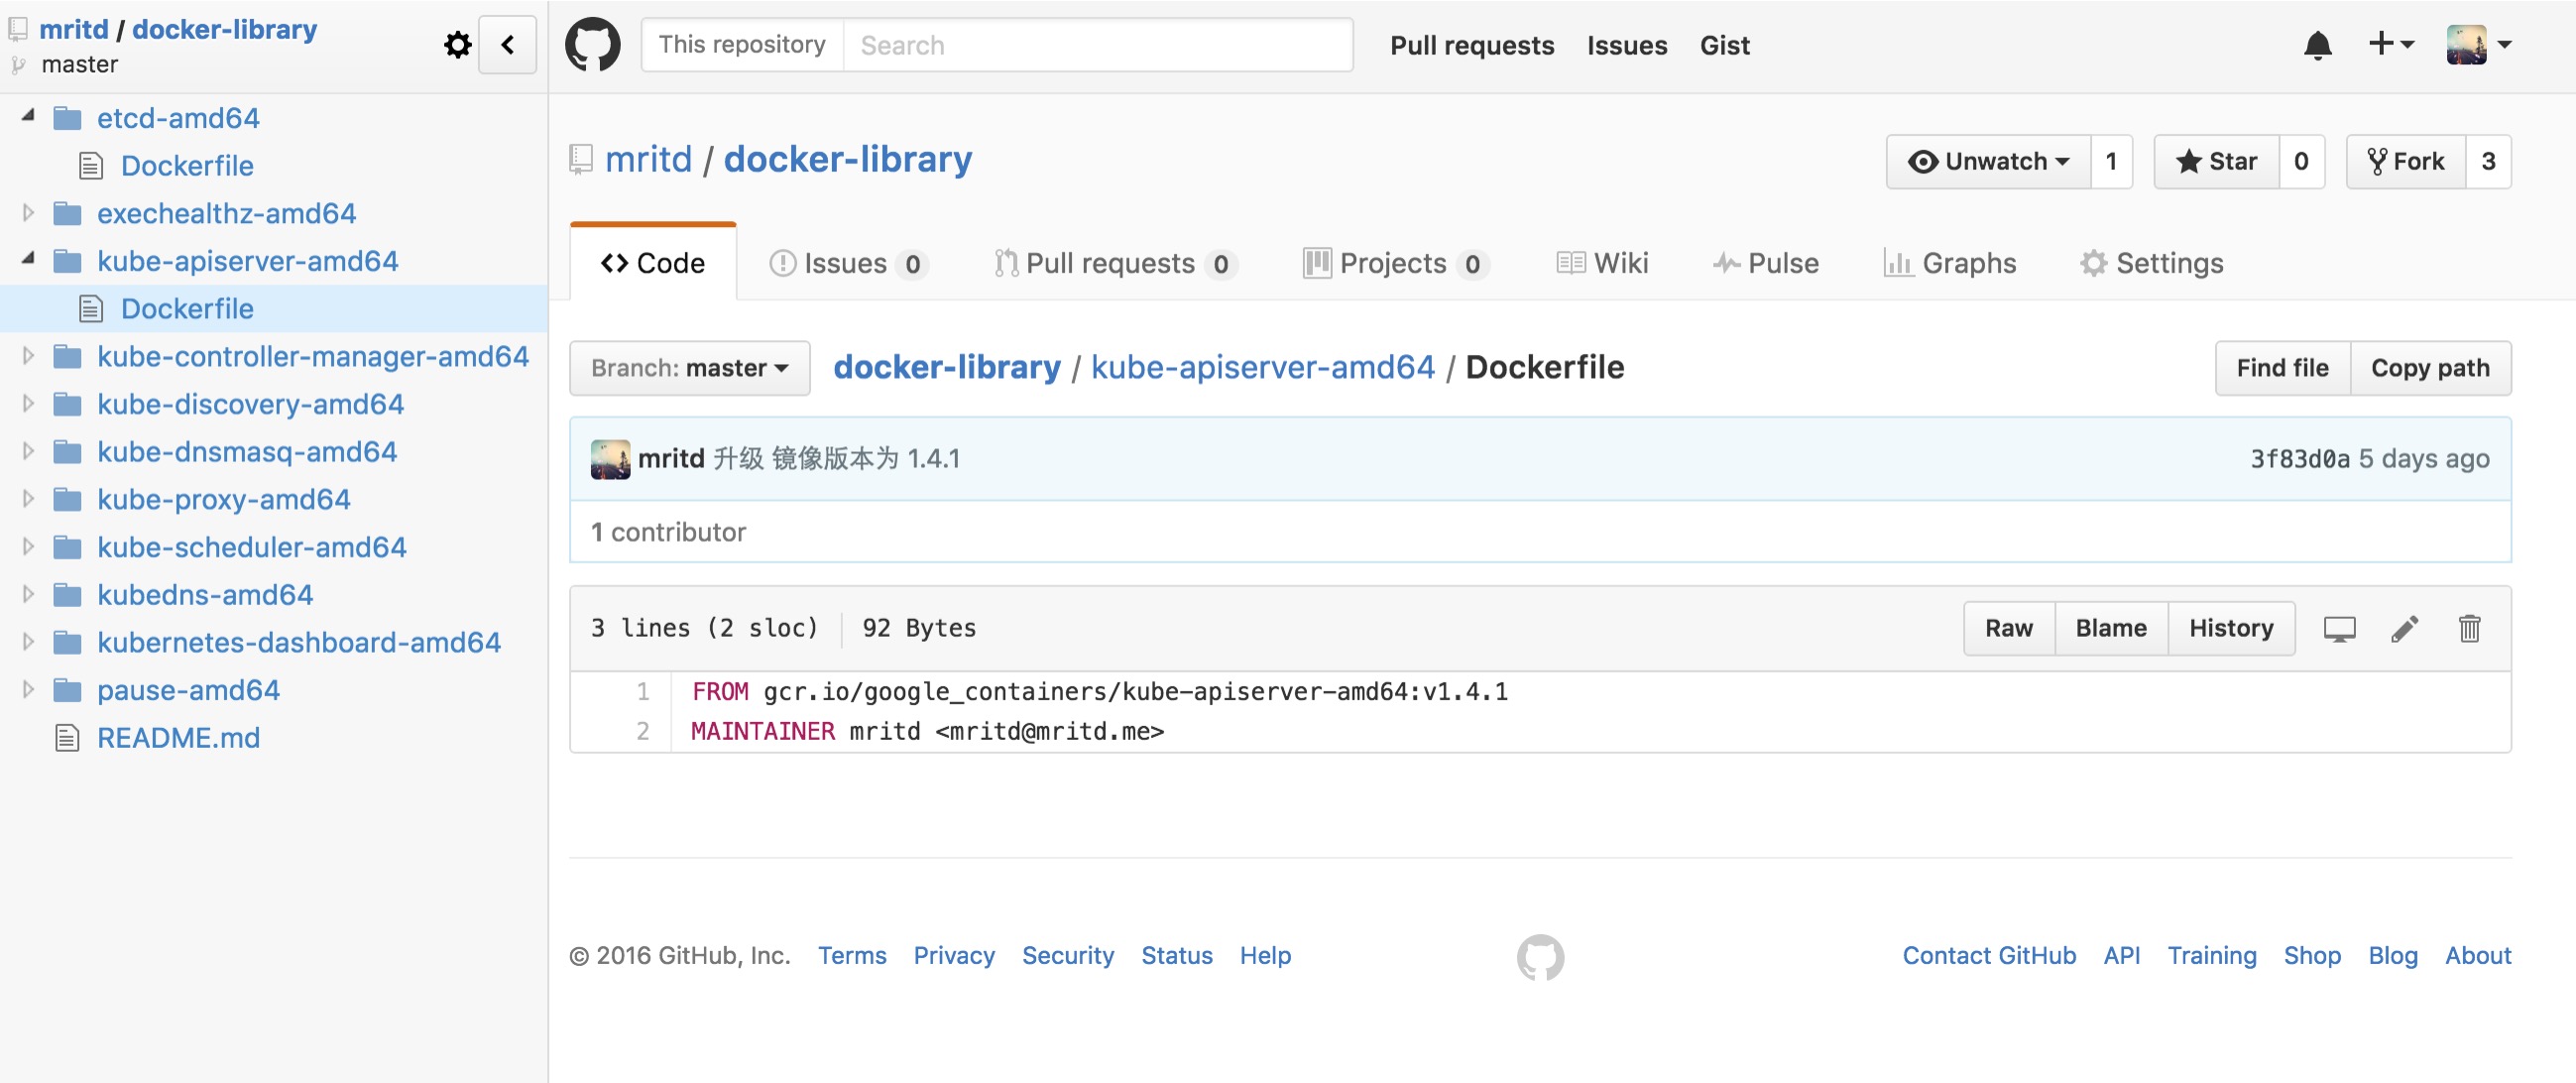
Task: Click the This repository search scope label
Action: coord(742,45)
